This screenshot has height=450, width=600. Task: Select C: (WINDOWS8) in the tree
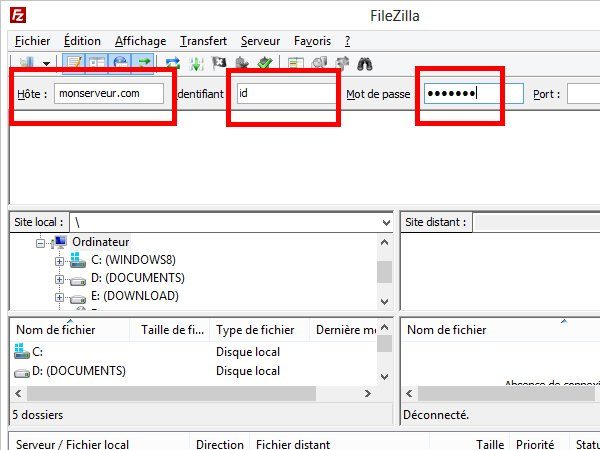click(x=133, y=260)
